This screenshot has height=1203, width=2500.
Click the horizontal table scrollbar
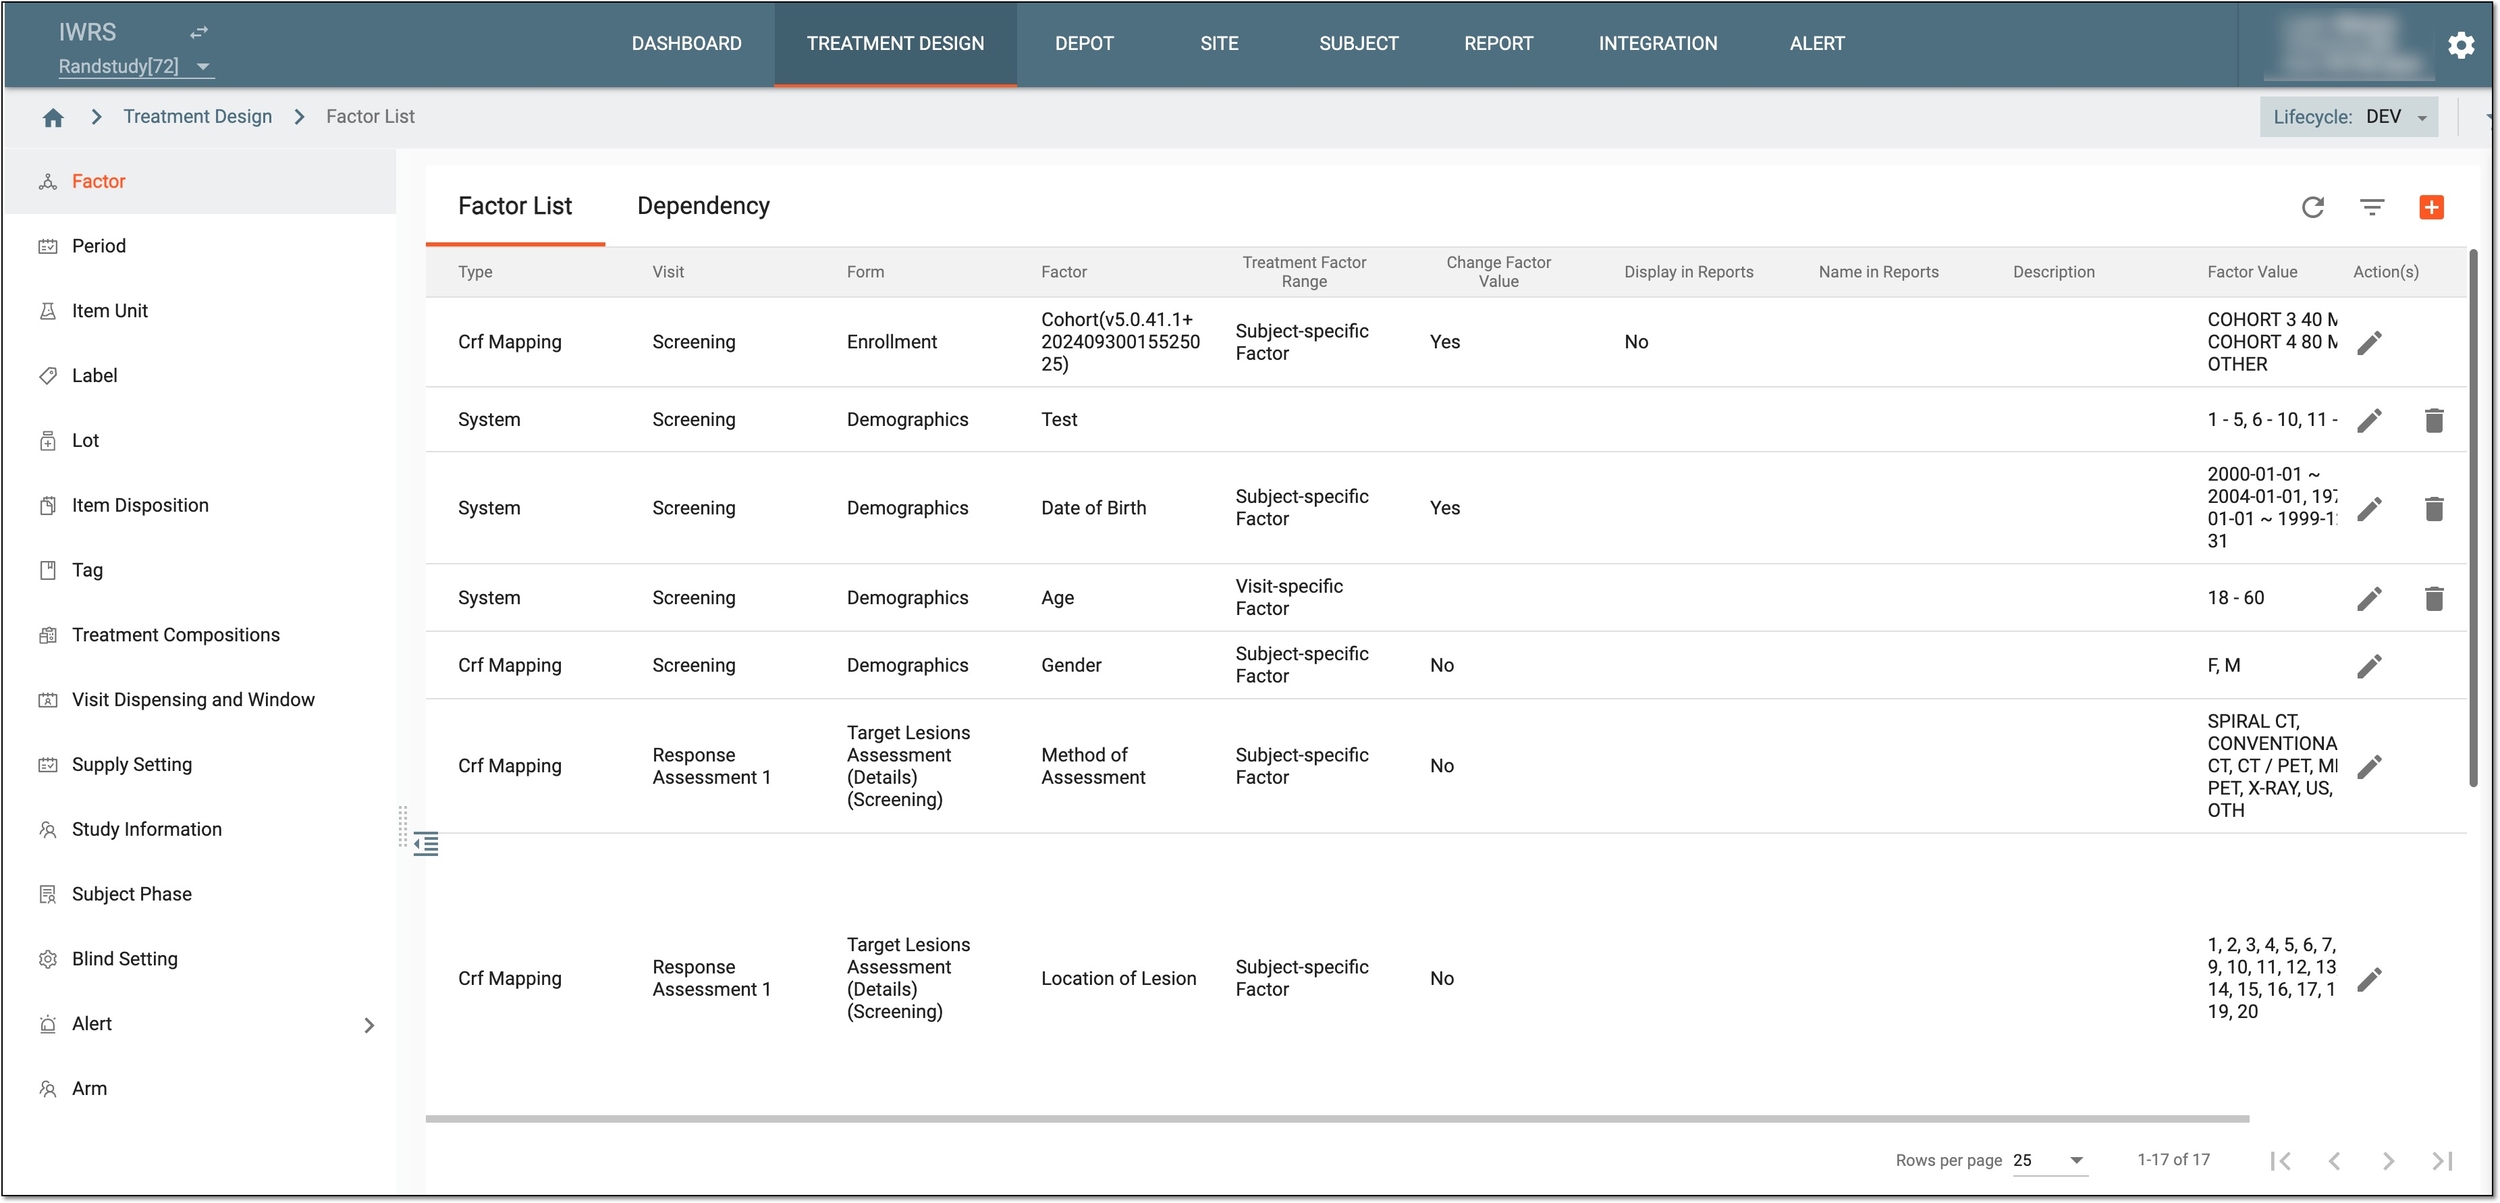coord(1337,1119)
